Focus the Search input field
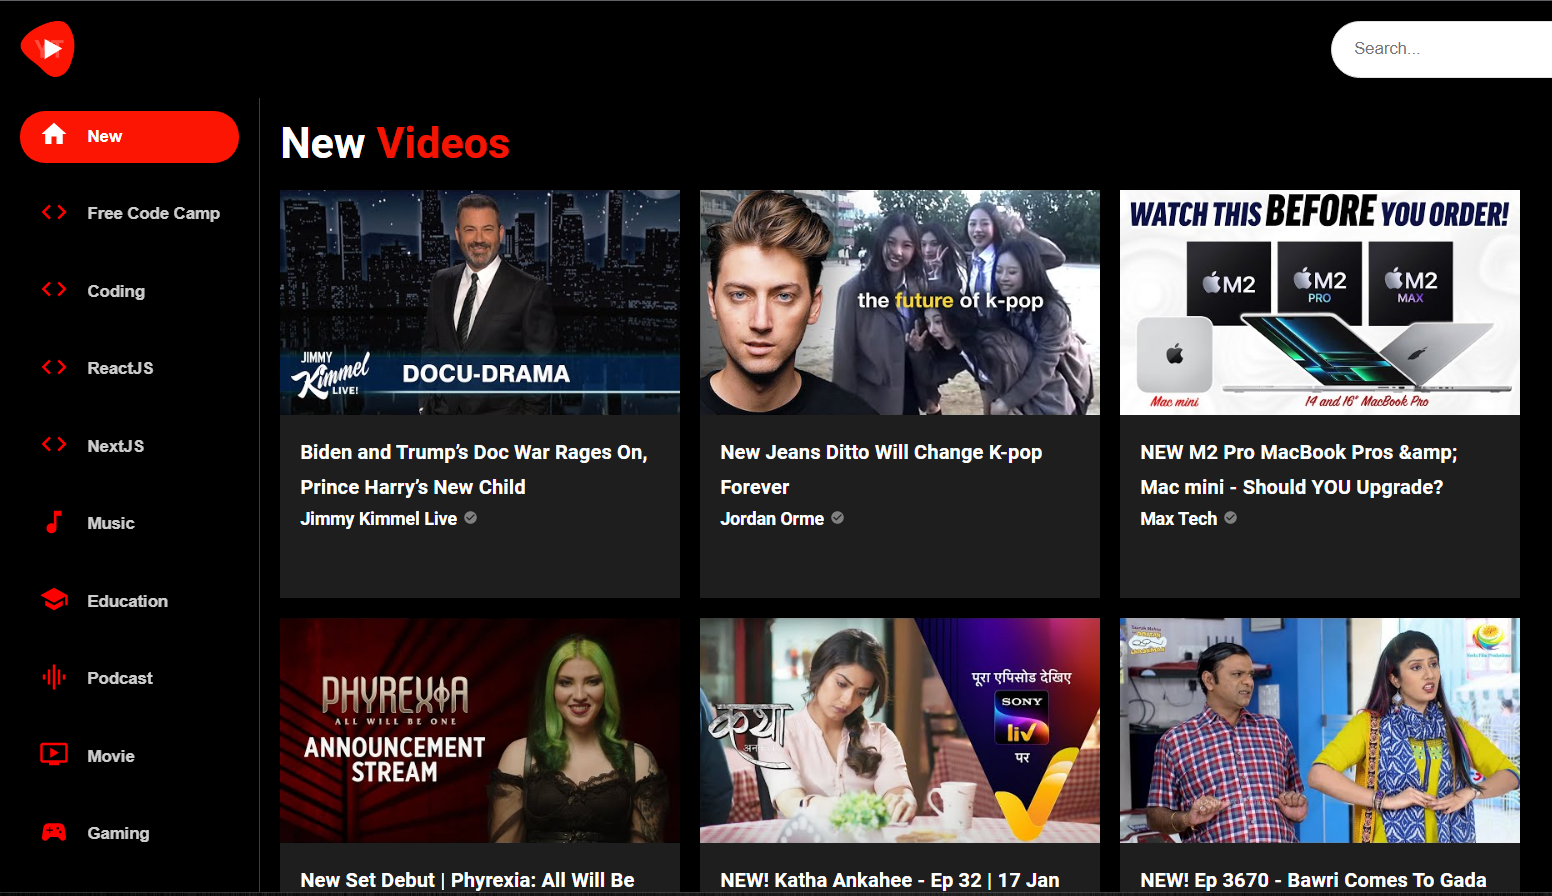Viewport: 1552px width, 896px height. [1441, 49]
